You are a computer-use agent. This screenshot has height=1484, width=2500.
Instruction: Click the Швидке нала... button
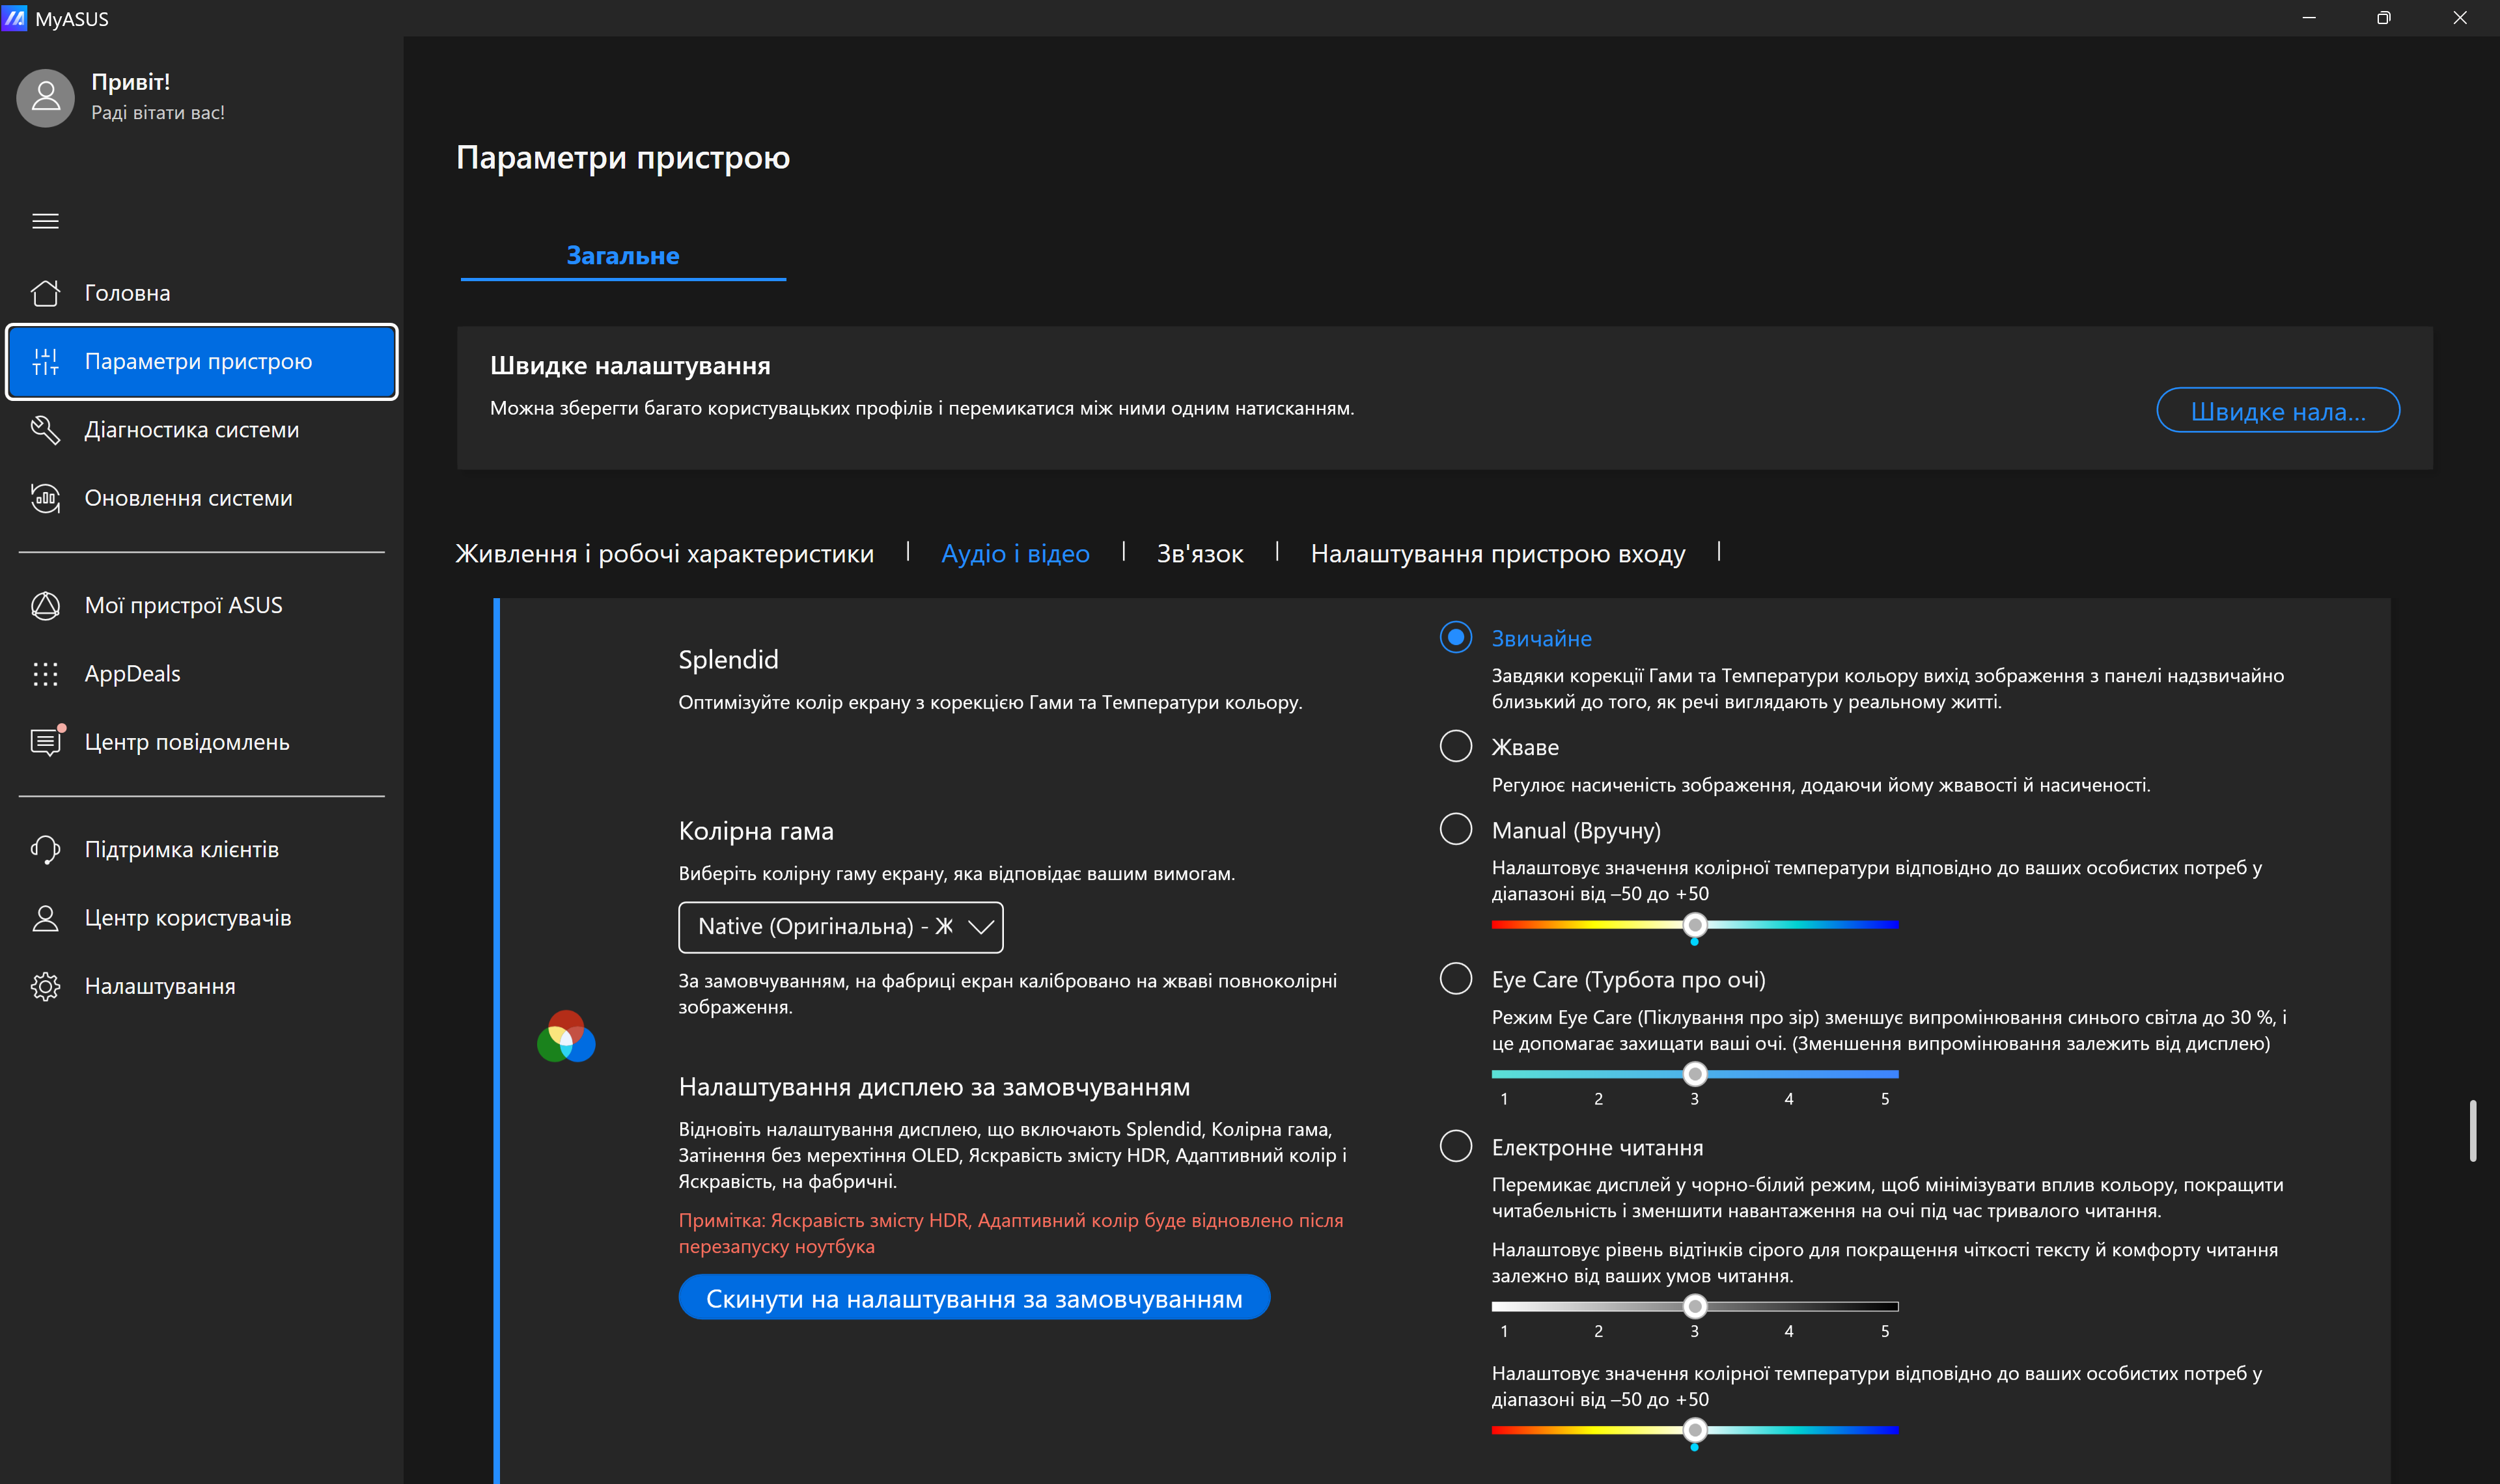click(x=2277, y=411)
